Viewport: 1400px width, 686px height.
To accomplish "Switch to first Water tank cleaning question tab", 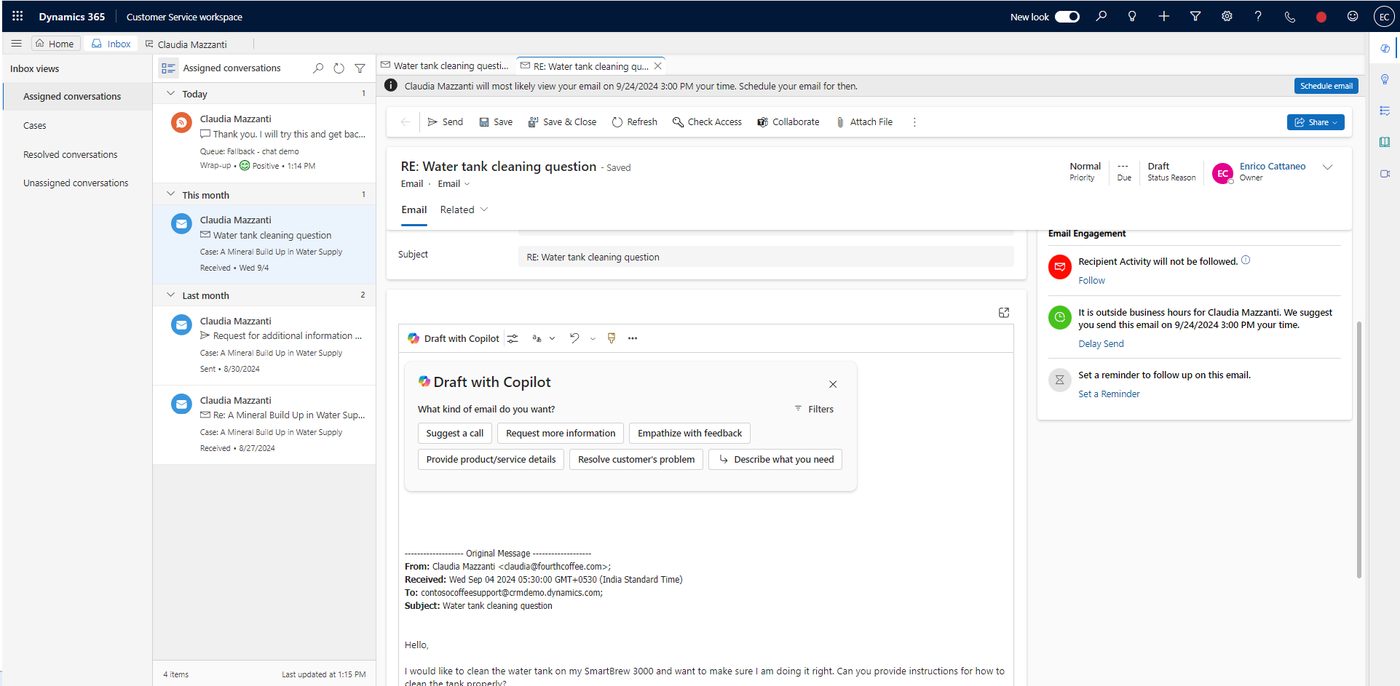I will click(x=445, y=66).
